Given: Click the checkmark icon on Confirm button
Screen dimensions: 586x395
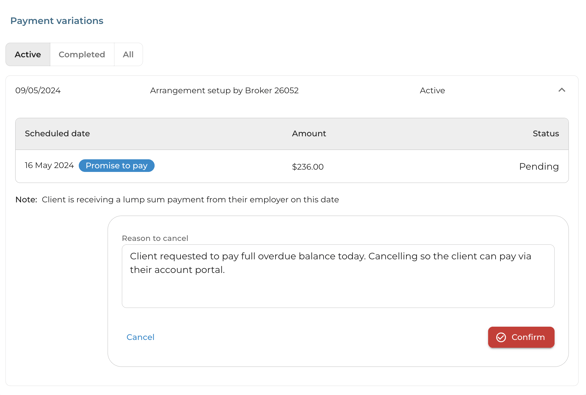Looking at the screenshot, I should (501, 337).
